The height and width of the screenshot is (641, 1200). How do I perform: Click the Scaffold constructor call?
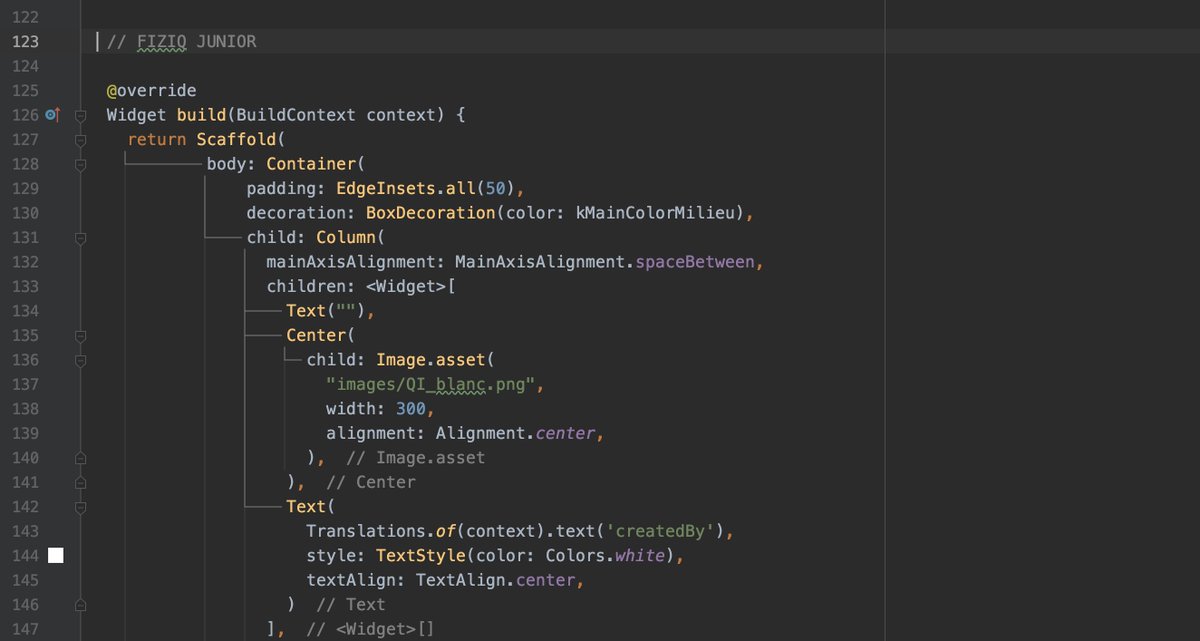236,140
